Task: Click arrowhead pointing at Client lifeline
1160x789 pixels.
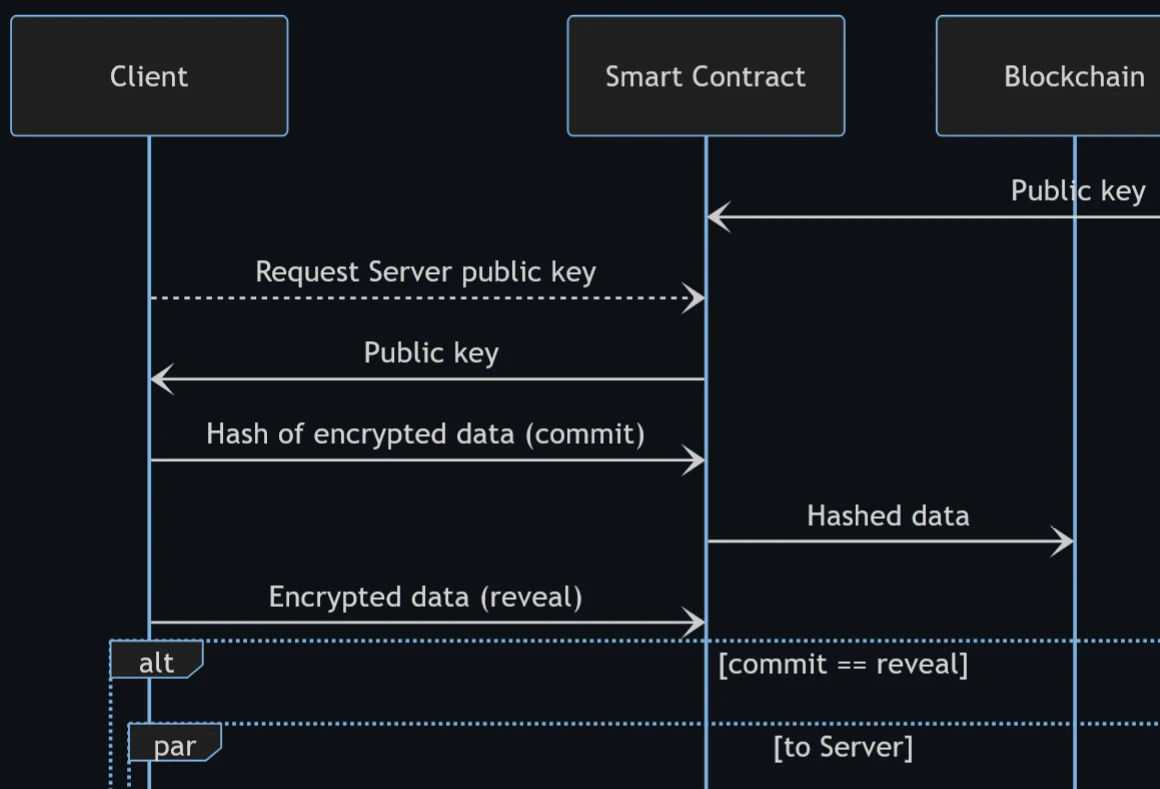Action: point(162,379)
